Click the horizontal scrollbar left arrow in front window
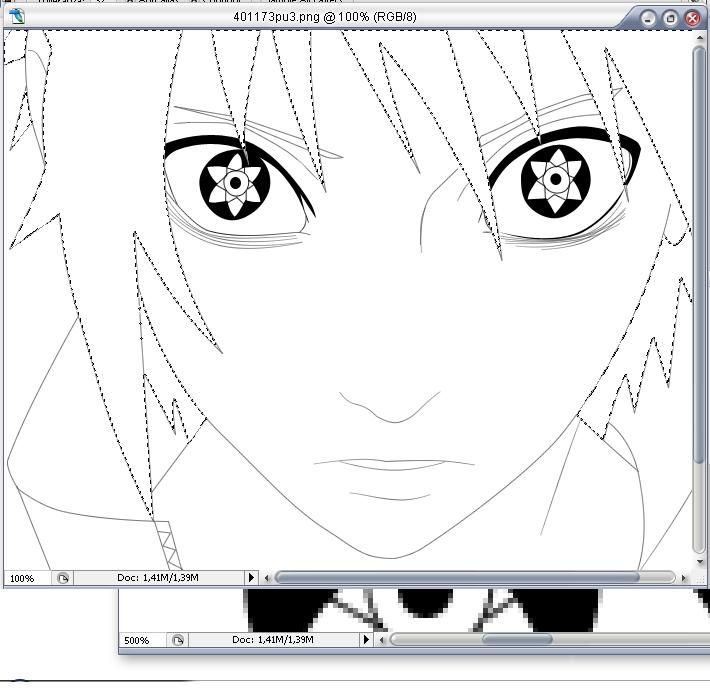 tap(267, 578)
